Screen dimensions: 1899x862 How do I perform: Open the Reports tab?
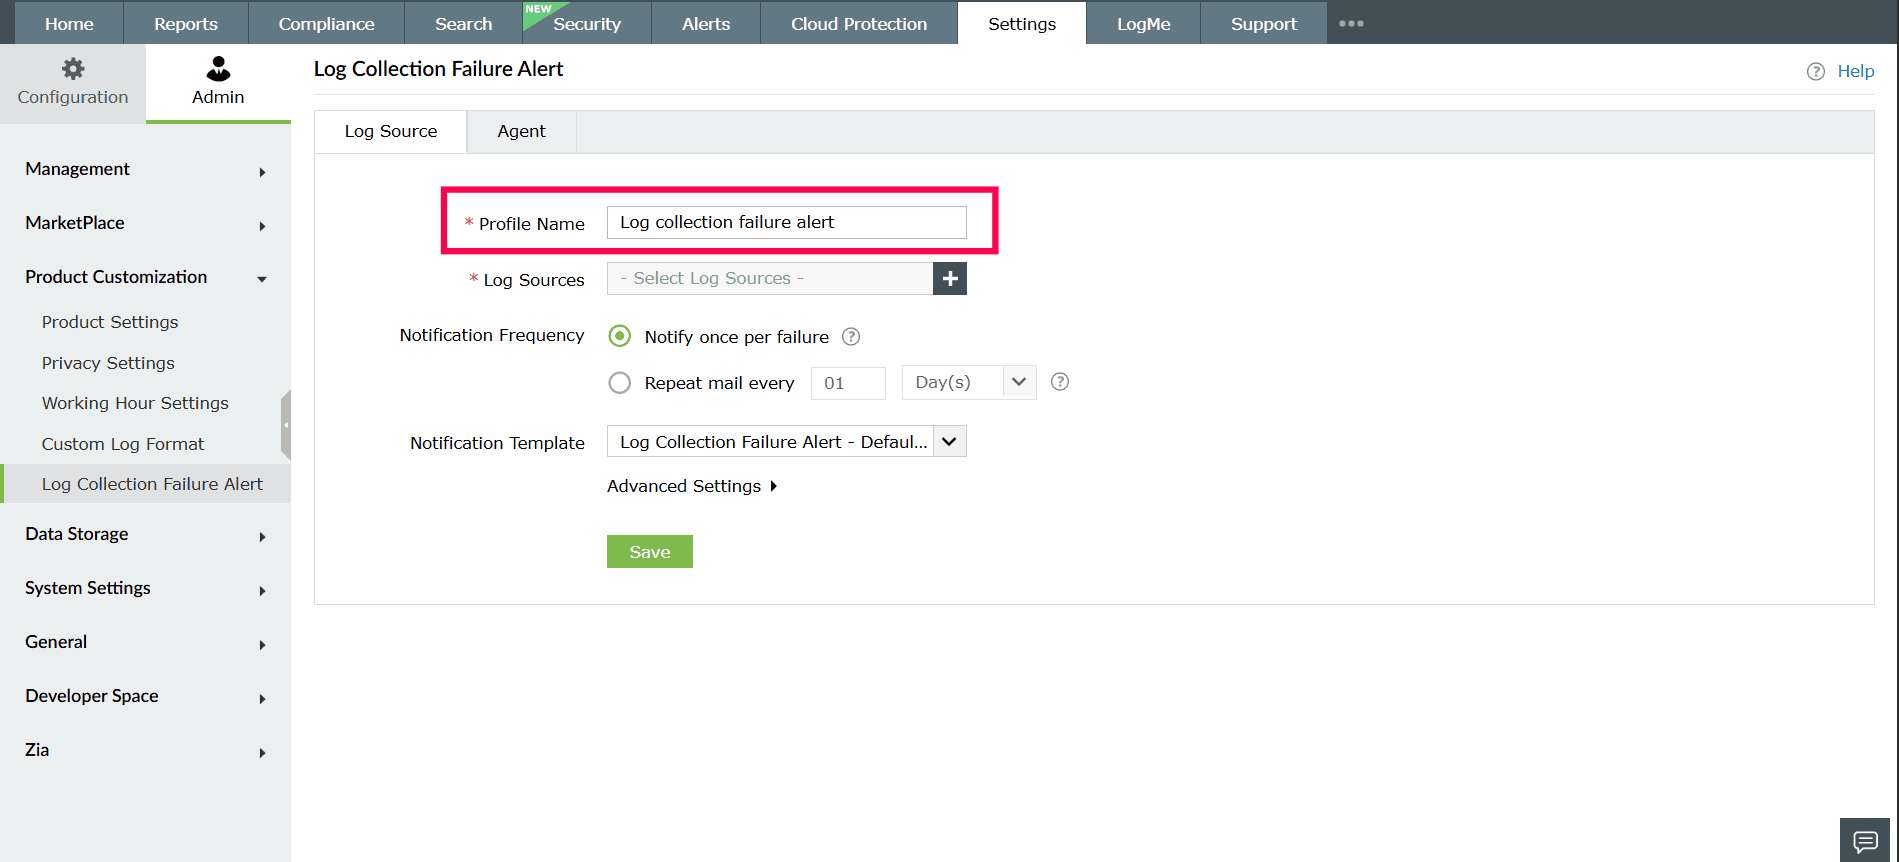pyautogui.click(x=186, y=24)
